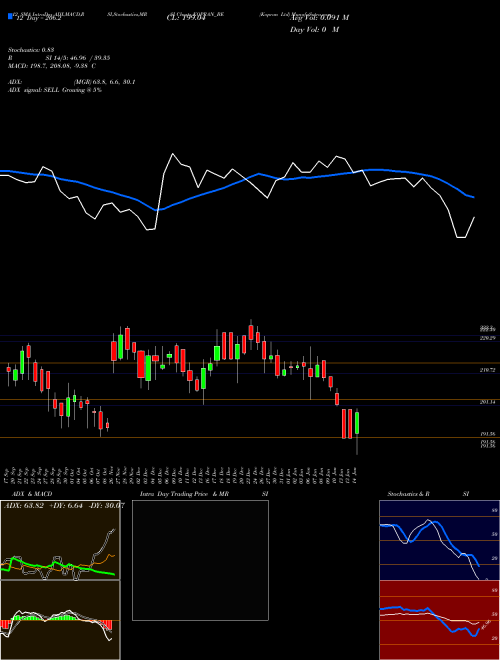Click the 'Avg Vol: 0.091 M' text

pos(320,18)
